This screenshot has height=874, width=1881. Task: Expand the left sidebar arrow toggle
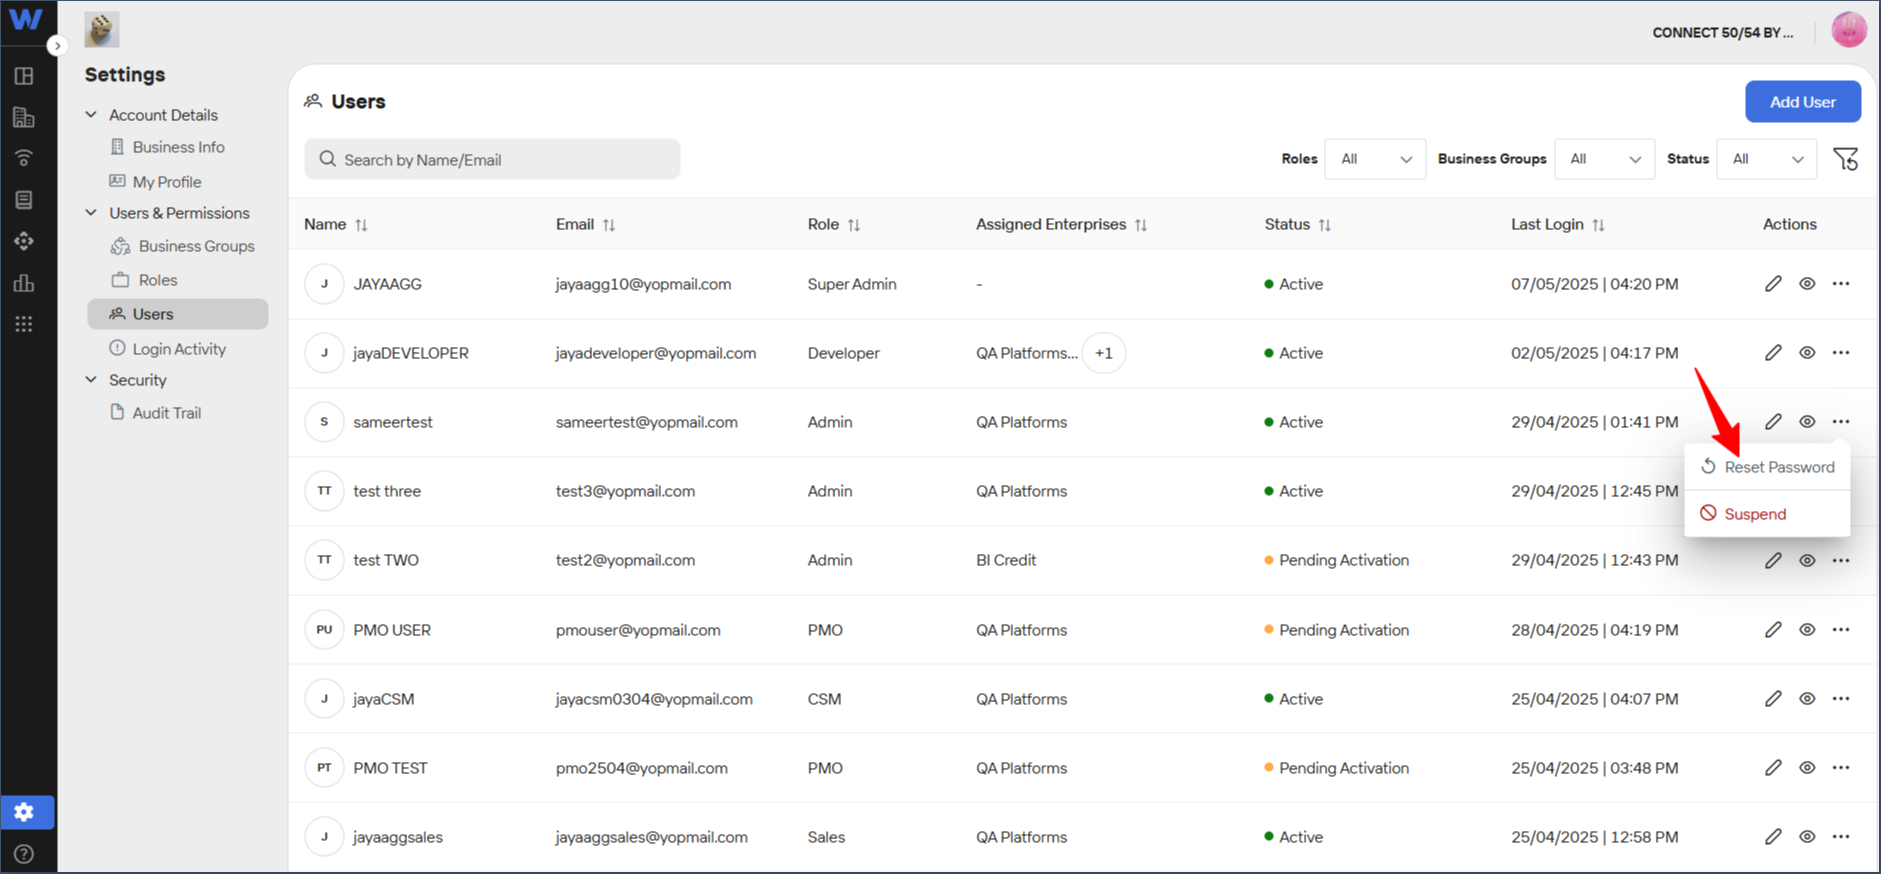point(57,46)
